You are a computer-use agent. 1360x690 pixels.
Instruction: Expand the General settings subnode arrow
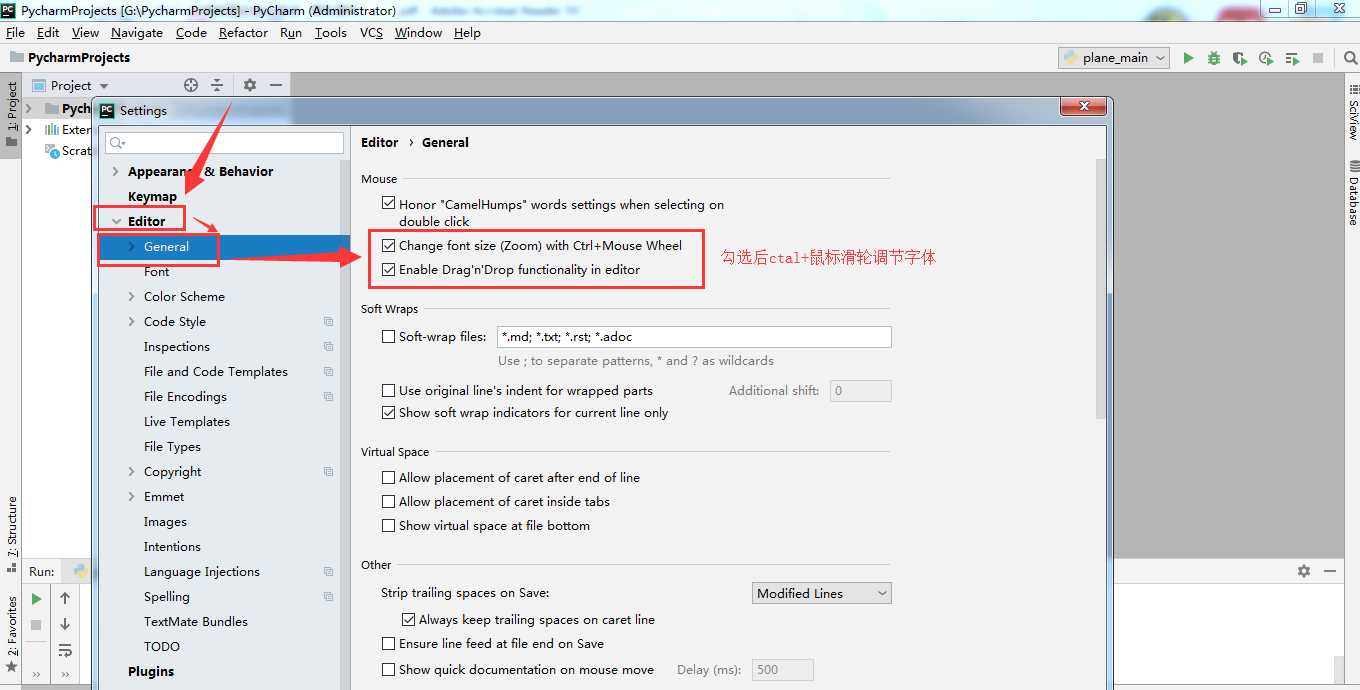[131, 247]
